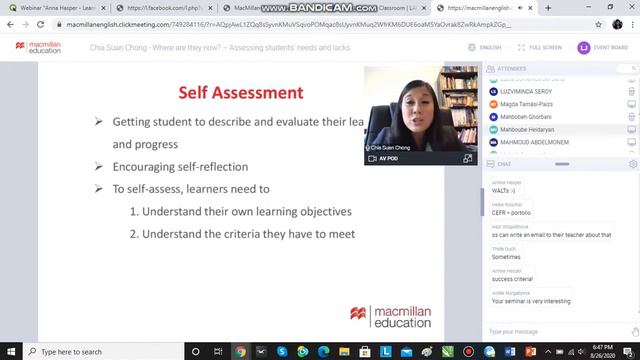Viewport: 640px width, 360px height.
Task: Click chat message 'success criteria!'
Action: (512, 279)
